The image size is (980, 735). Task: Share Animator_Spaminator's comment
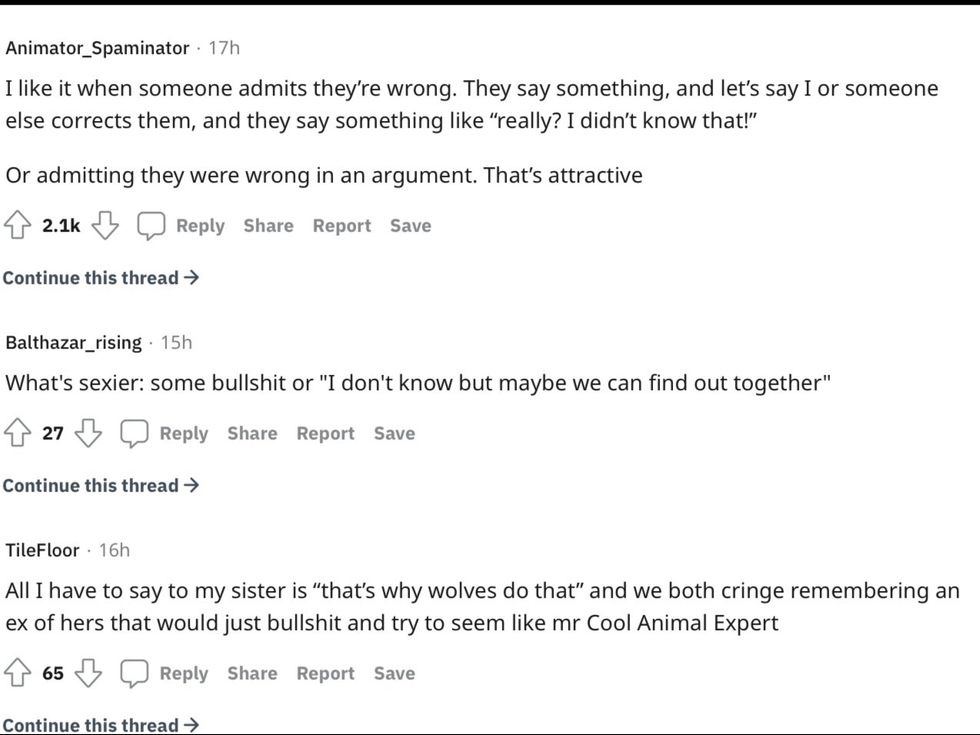click(x=268, y=226)
